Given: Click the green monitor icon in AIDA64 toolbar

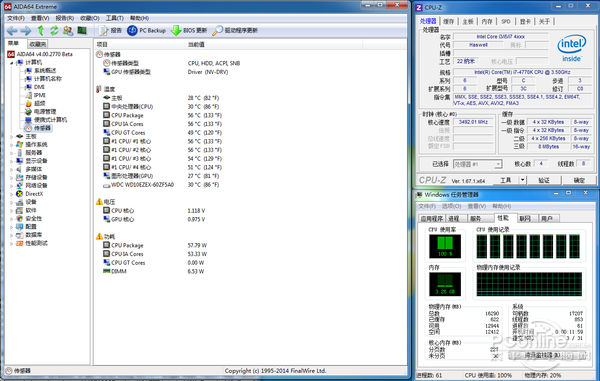Looking at the screenshot, I should coord(82,30).
